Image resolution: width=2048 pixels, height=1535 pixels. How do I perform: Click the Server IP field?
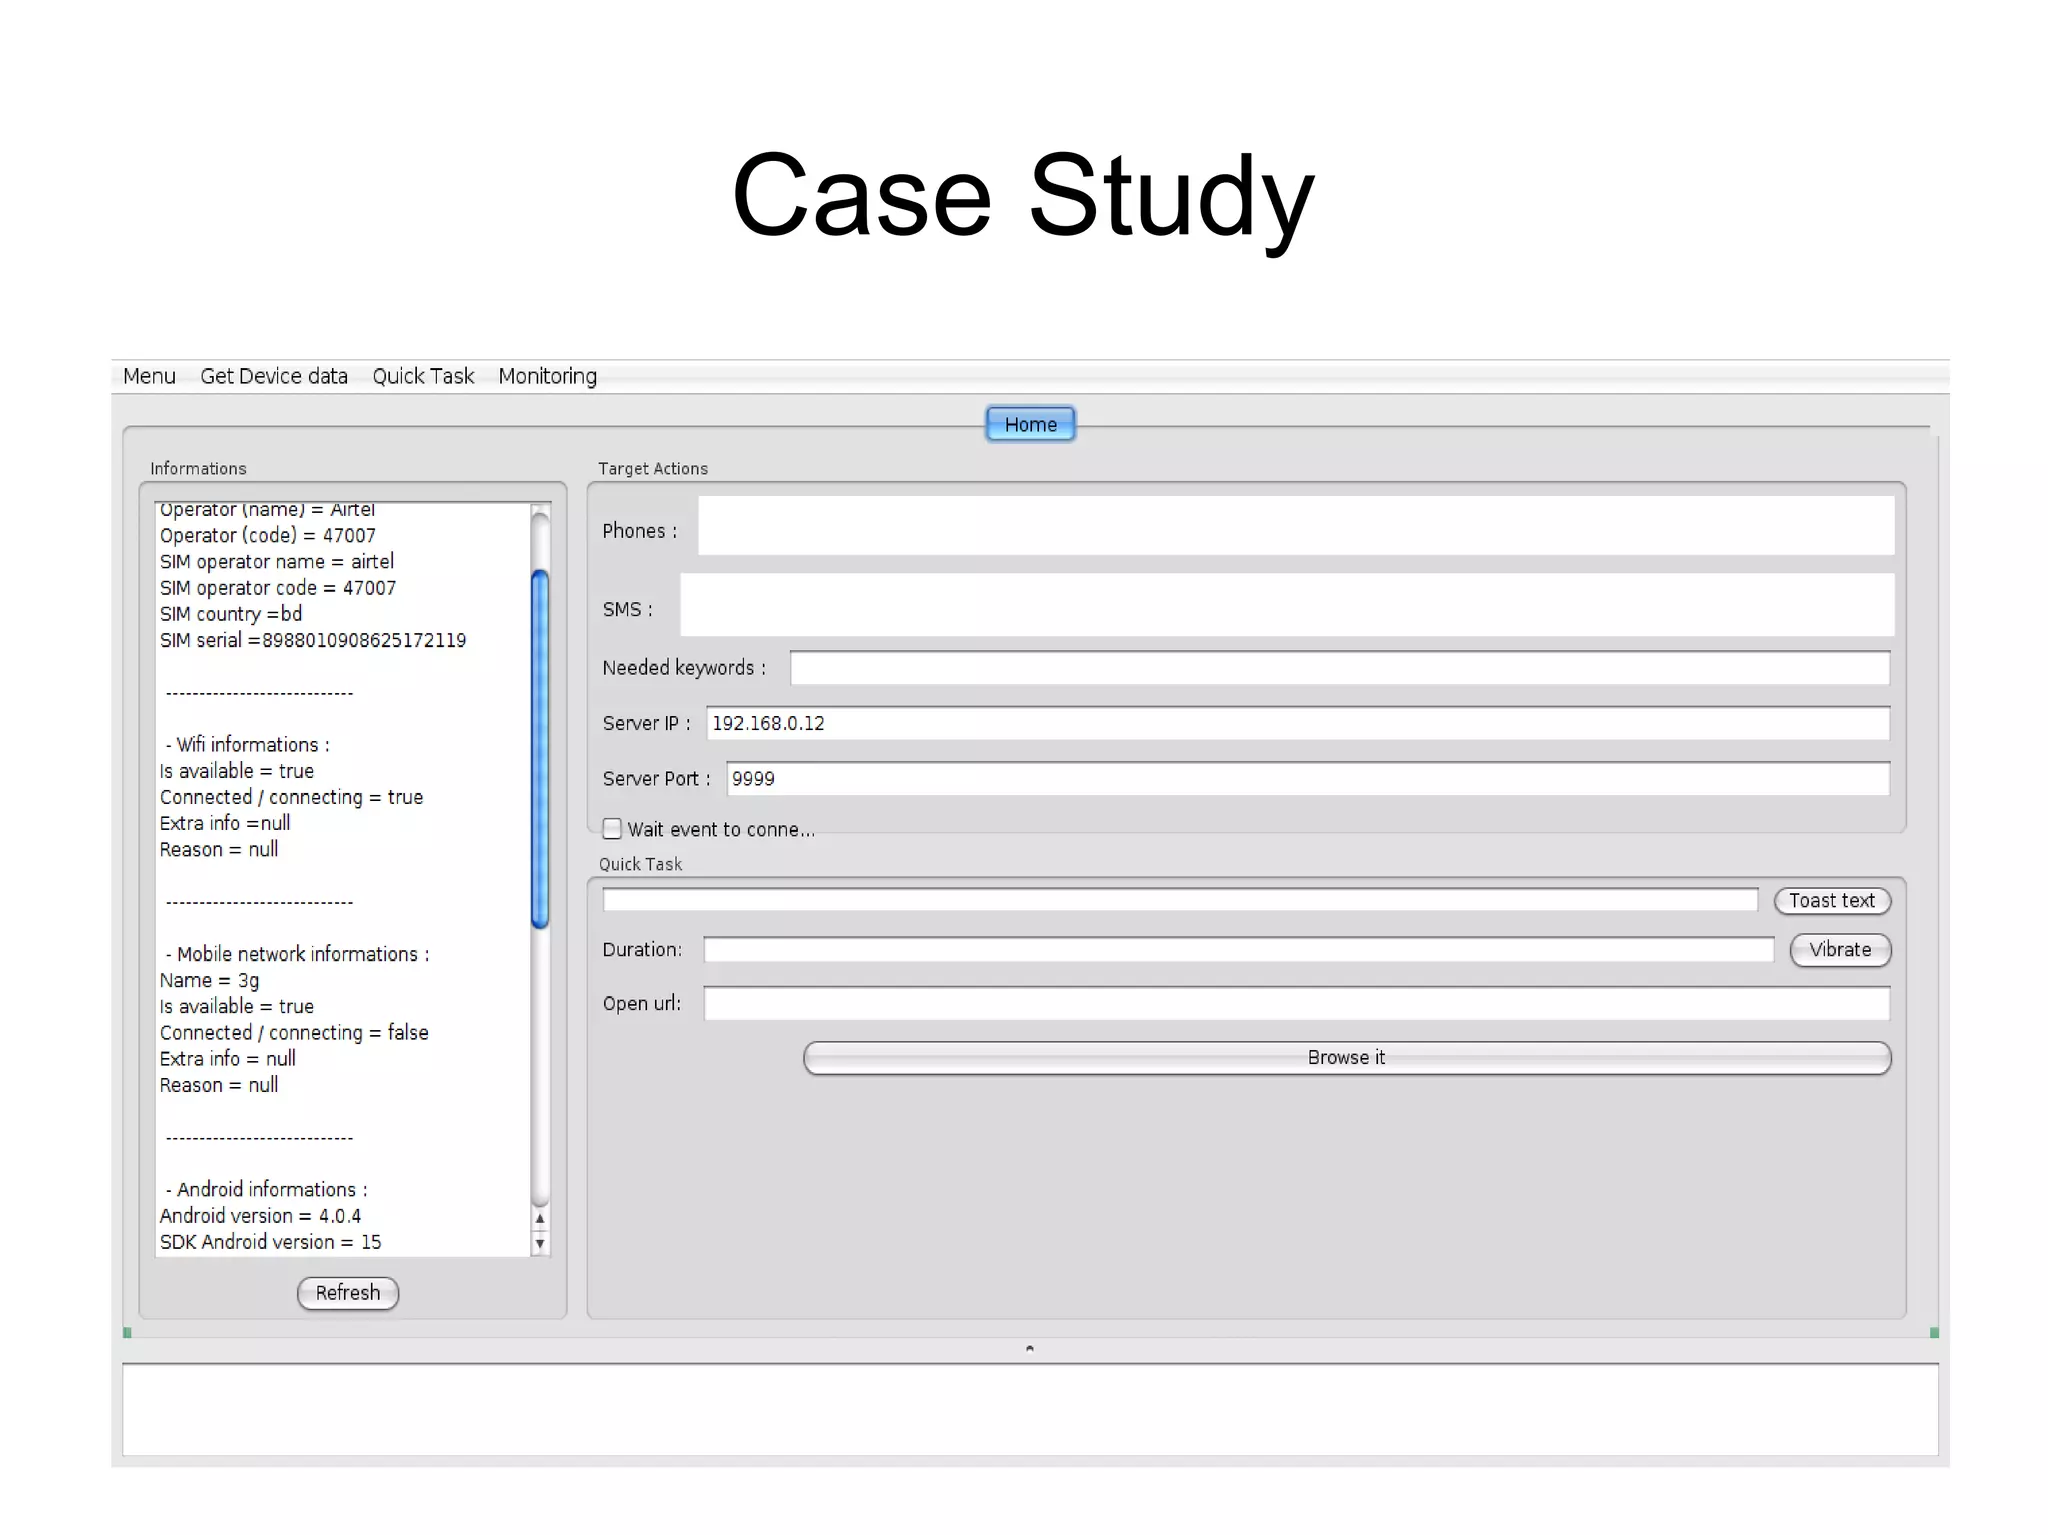1298,723
